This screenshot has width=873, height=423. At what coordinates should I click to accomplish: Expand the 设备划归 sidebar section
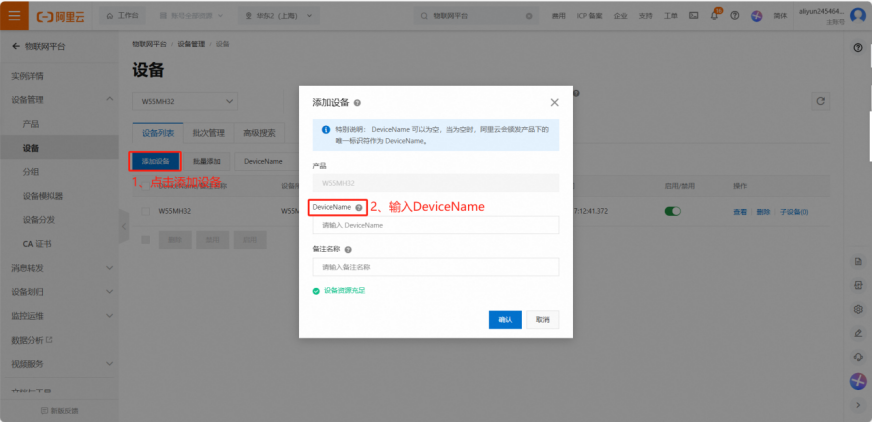110,292
